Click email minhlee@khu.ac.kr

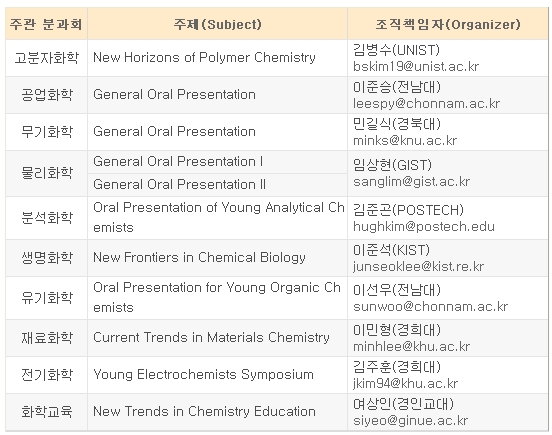point(412,347)
